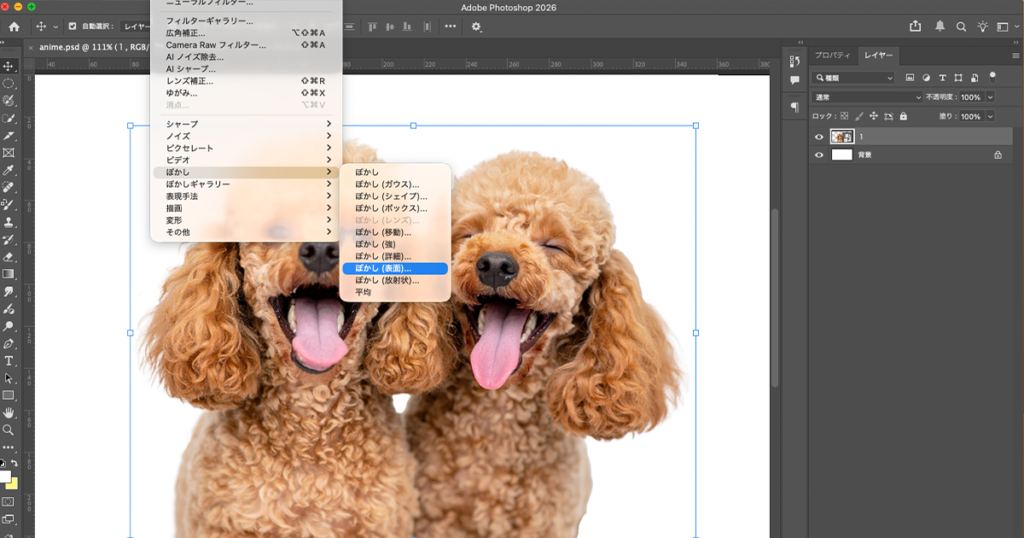Select the Gradient tool
Viewport: 1024px width, 538px height.
tap(9, 273)
